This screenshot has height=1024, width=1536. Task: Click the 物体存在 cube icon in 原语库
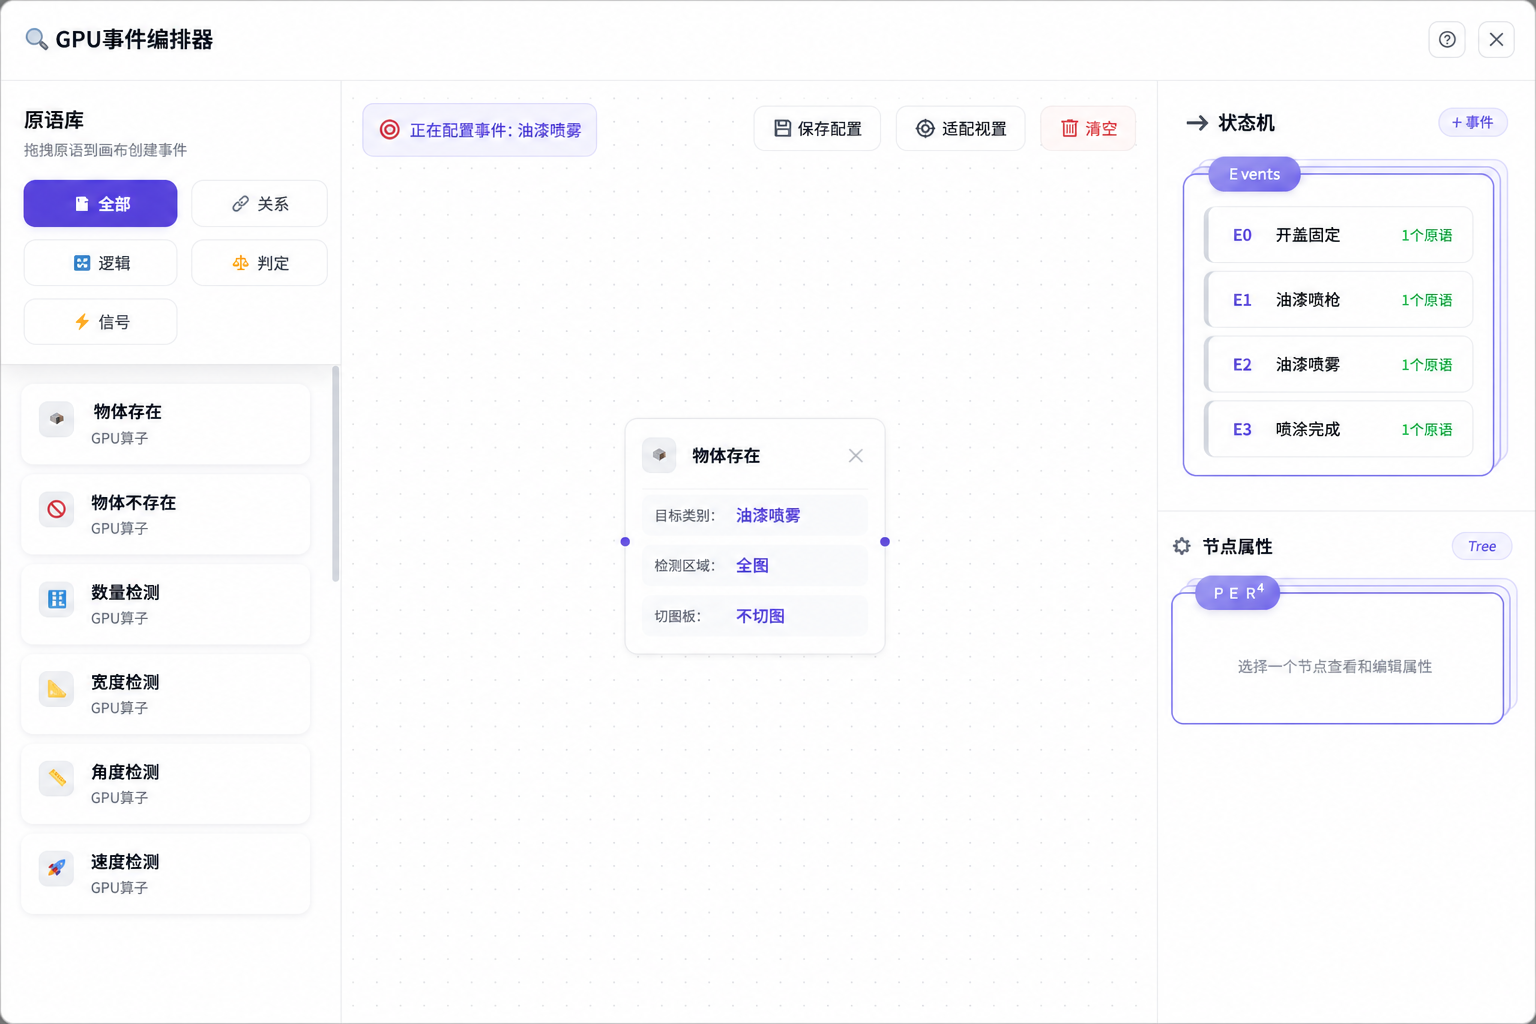coord(57,419)
